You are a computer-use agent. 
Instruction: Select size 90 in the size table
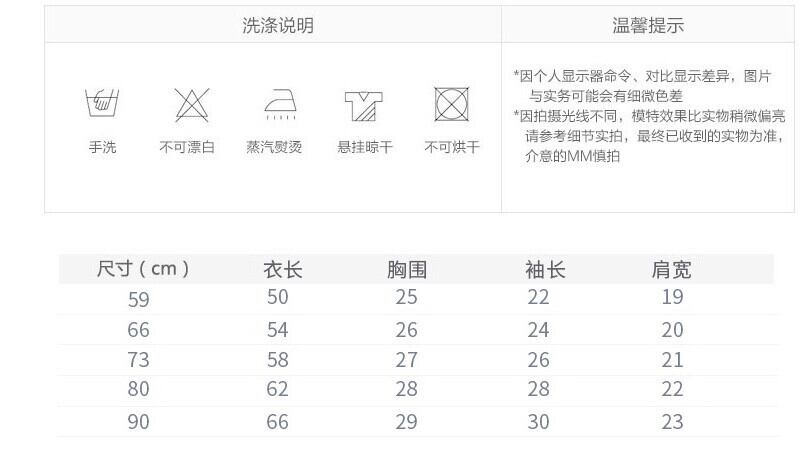pyautogui.click(x=138, y=422)
